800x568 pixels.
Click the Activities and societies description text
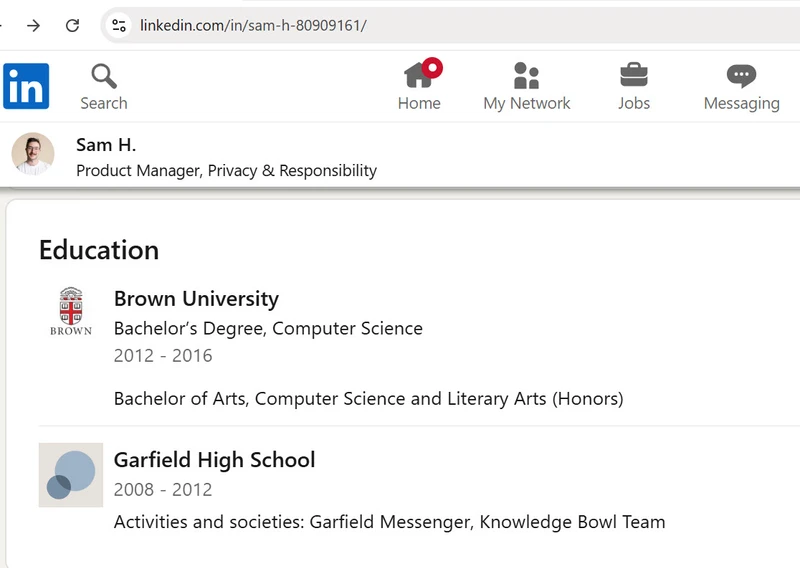click(389, 522)
